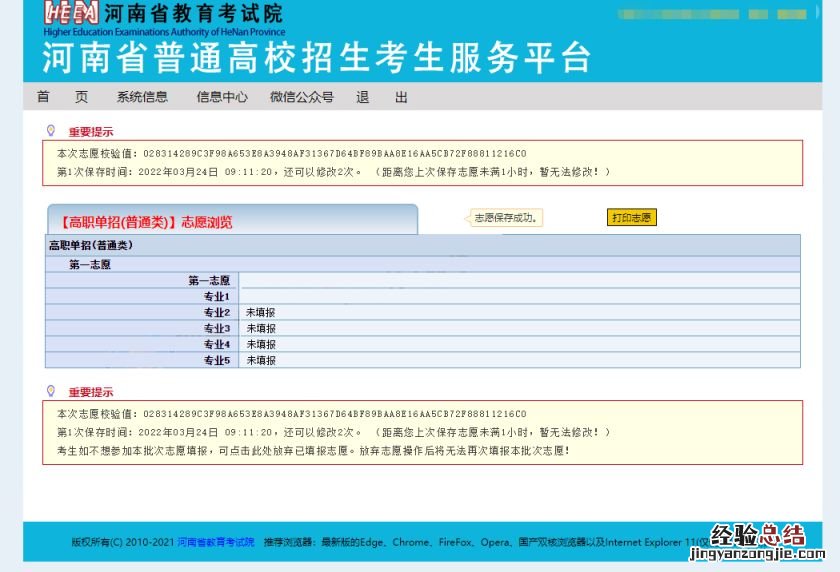Click the top lightbulb icon beside 重要提示
The height and width of the screenshot is (572, 840).
(x=51, y=130)
